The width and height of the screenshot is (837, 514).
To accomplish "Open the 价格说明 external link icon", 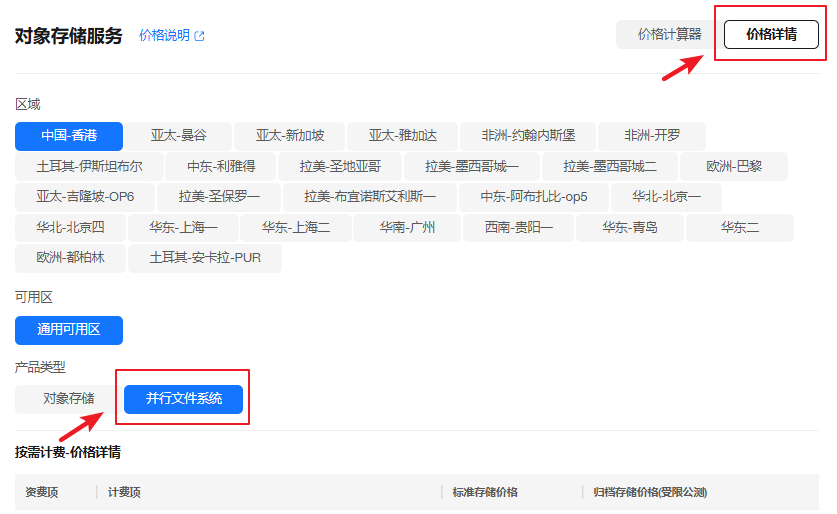I will click(200, 36).
